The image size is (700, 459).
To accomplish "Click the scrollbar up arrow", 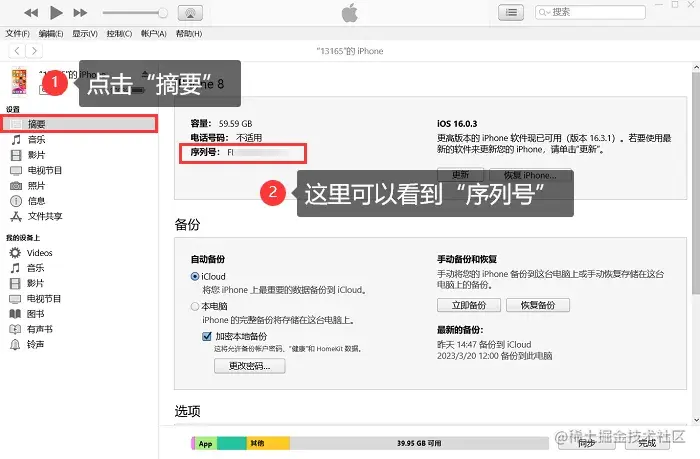I will (x=696, y=67).
